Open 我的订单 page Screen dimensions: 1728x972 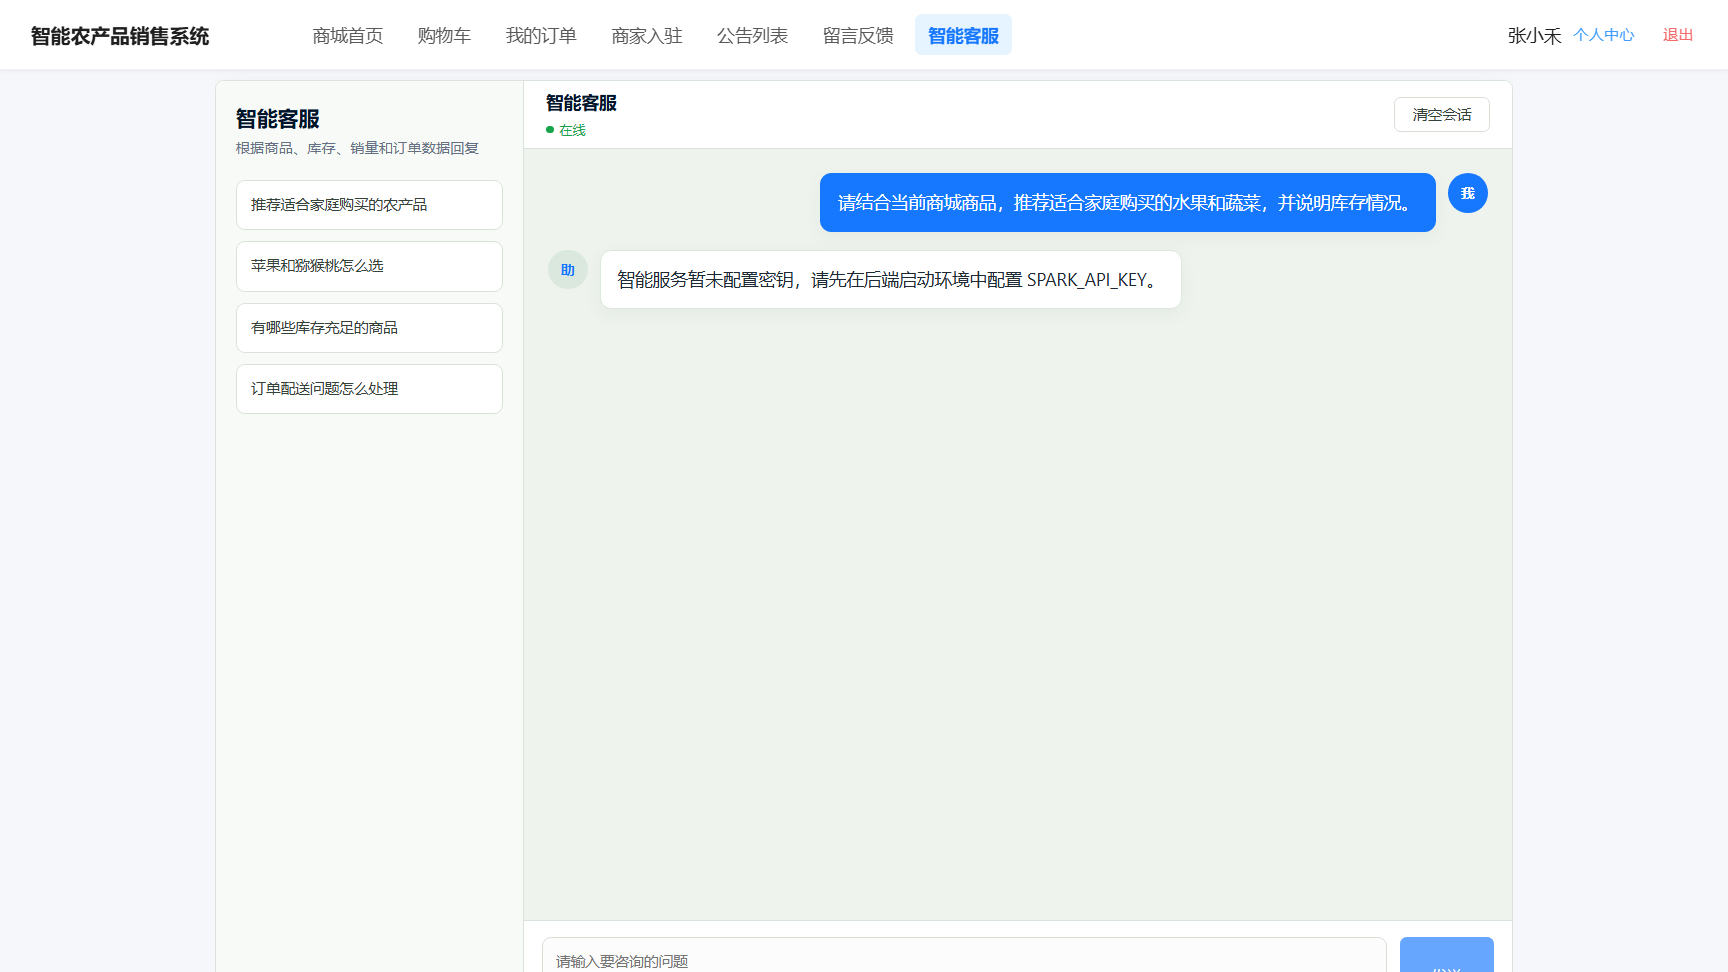click(541, 36)
